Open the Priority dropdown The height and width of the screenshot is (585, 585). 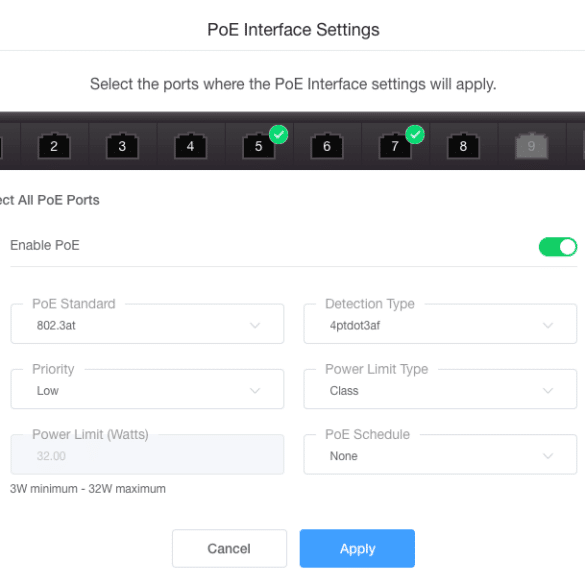click(x=147, y=389)
